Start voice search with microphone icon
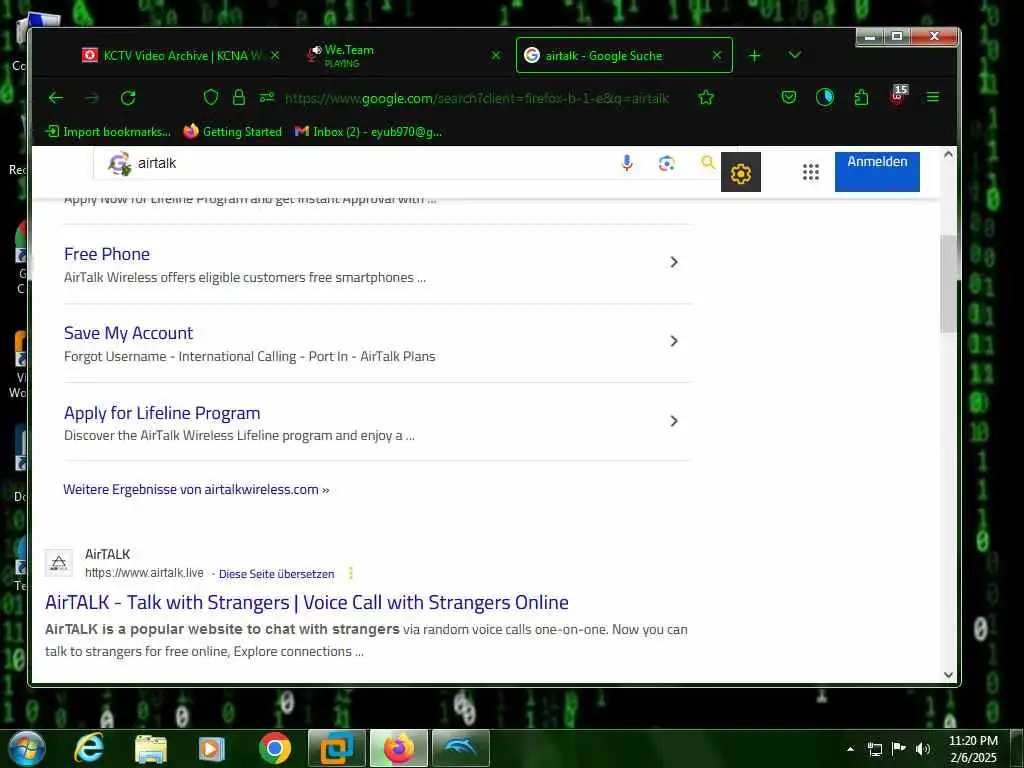 [x=627, y=163]
